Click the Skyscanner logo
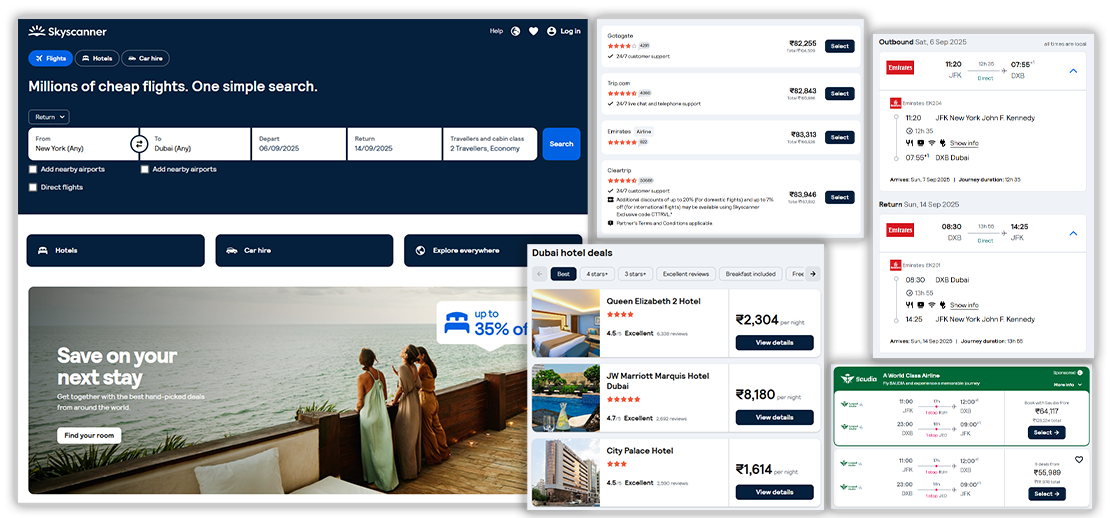The image size is (1110, 518). (67, 31)
